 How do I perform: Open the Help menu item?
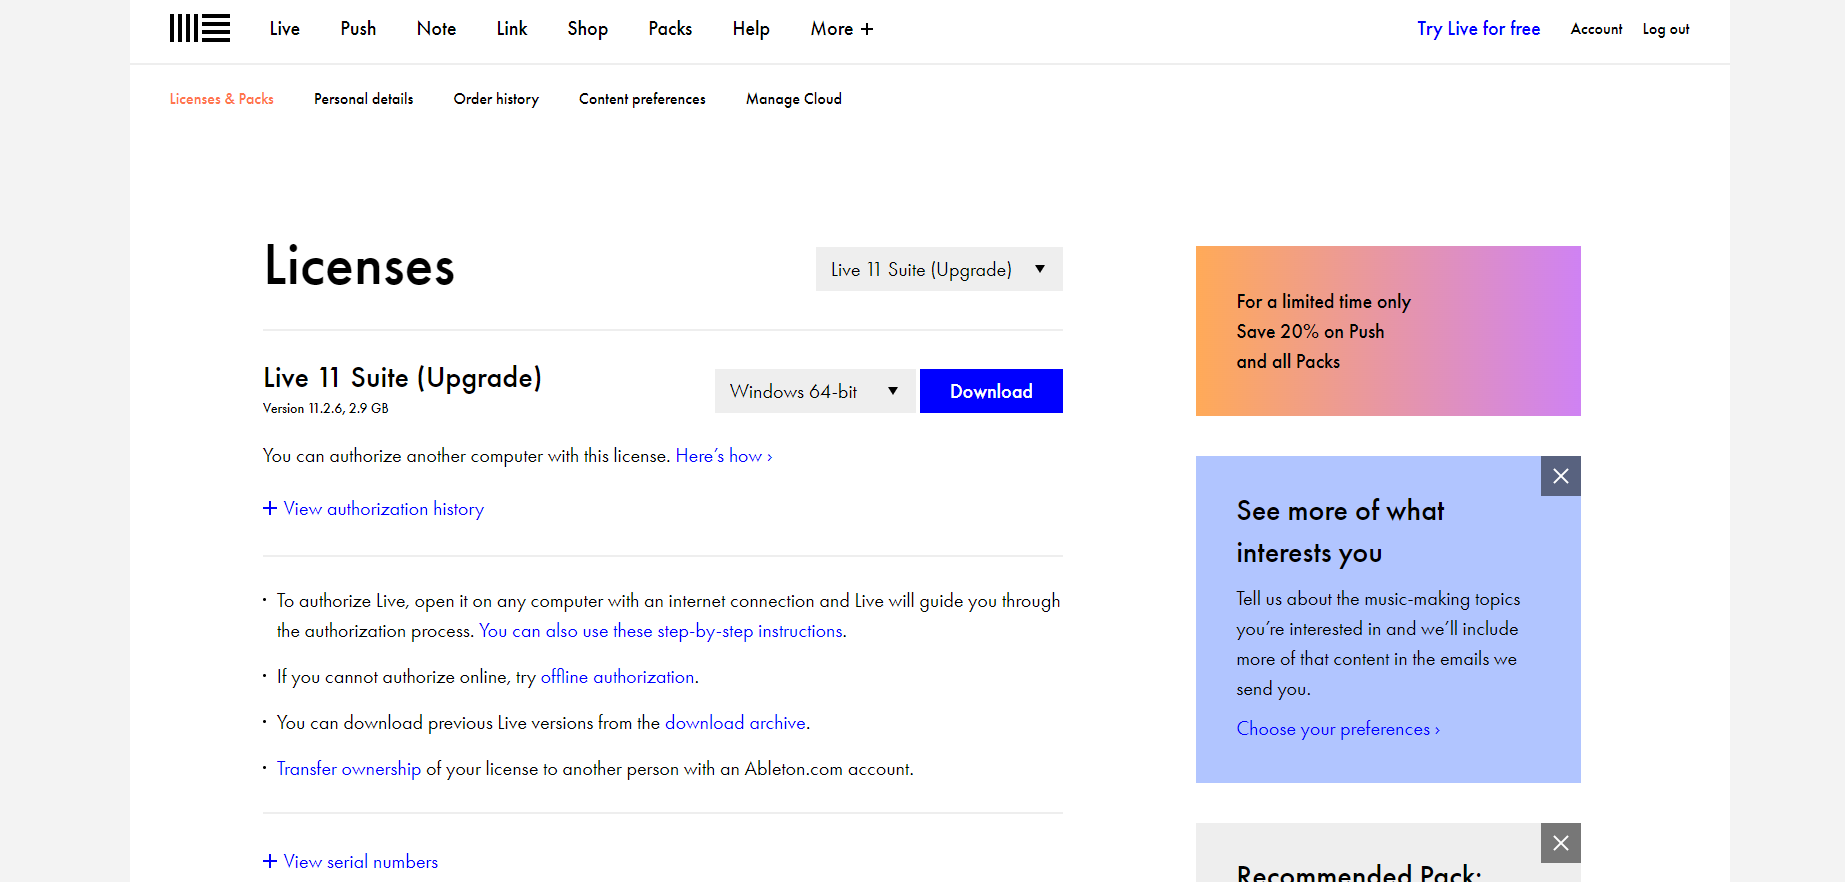[x=751, y=29]
